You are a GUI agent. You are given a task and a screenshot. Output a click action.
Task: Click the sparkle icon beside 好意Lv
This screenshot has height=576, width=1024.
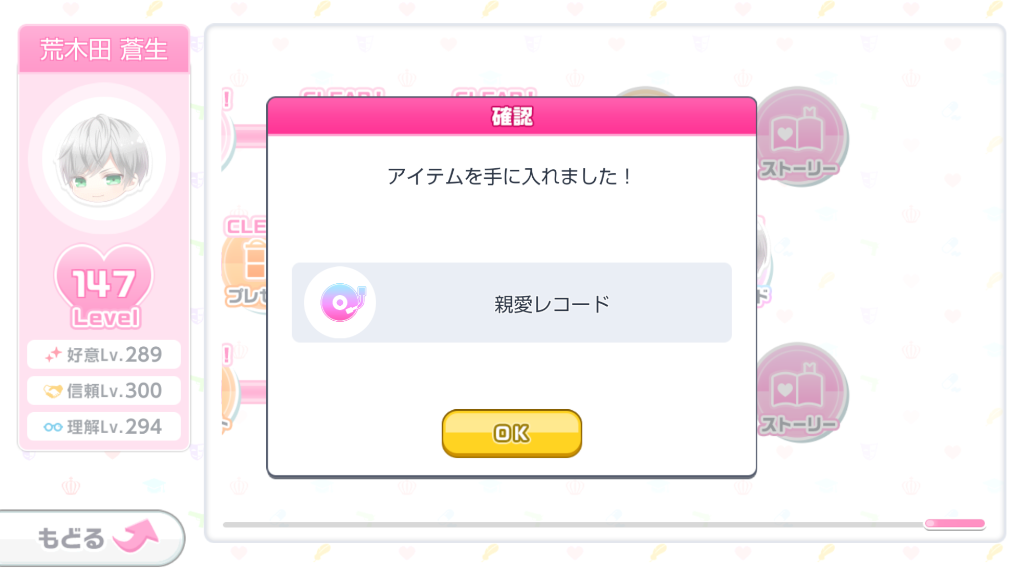[53, 355]
